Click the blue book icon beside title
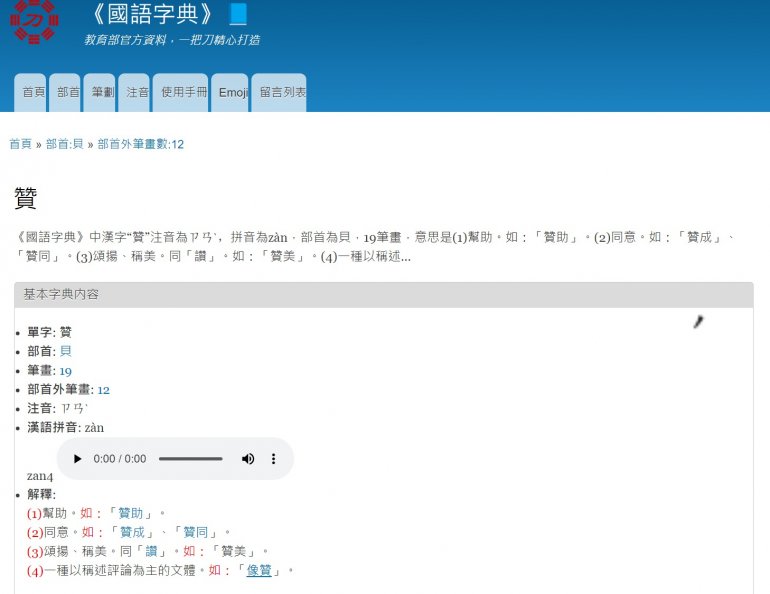 [x=238, y=14]
